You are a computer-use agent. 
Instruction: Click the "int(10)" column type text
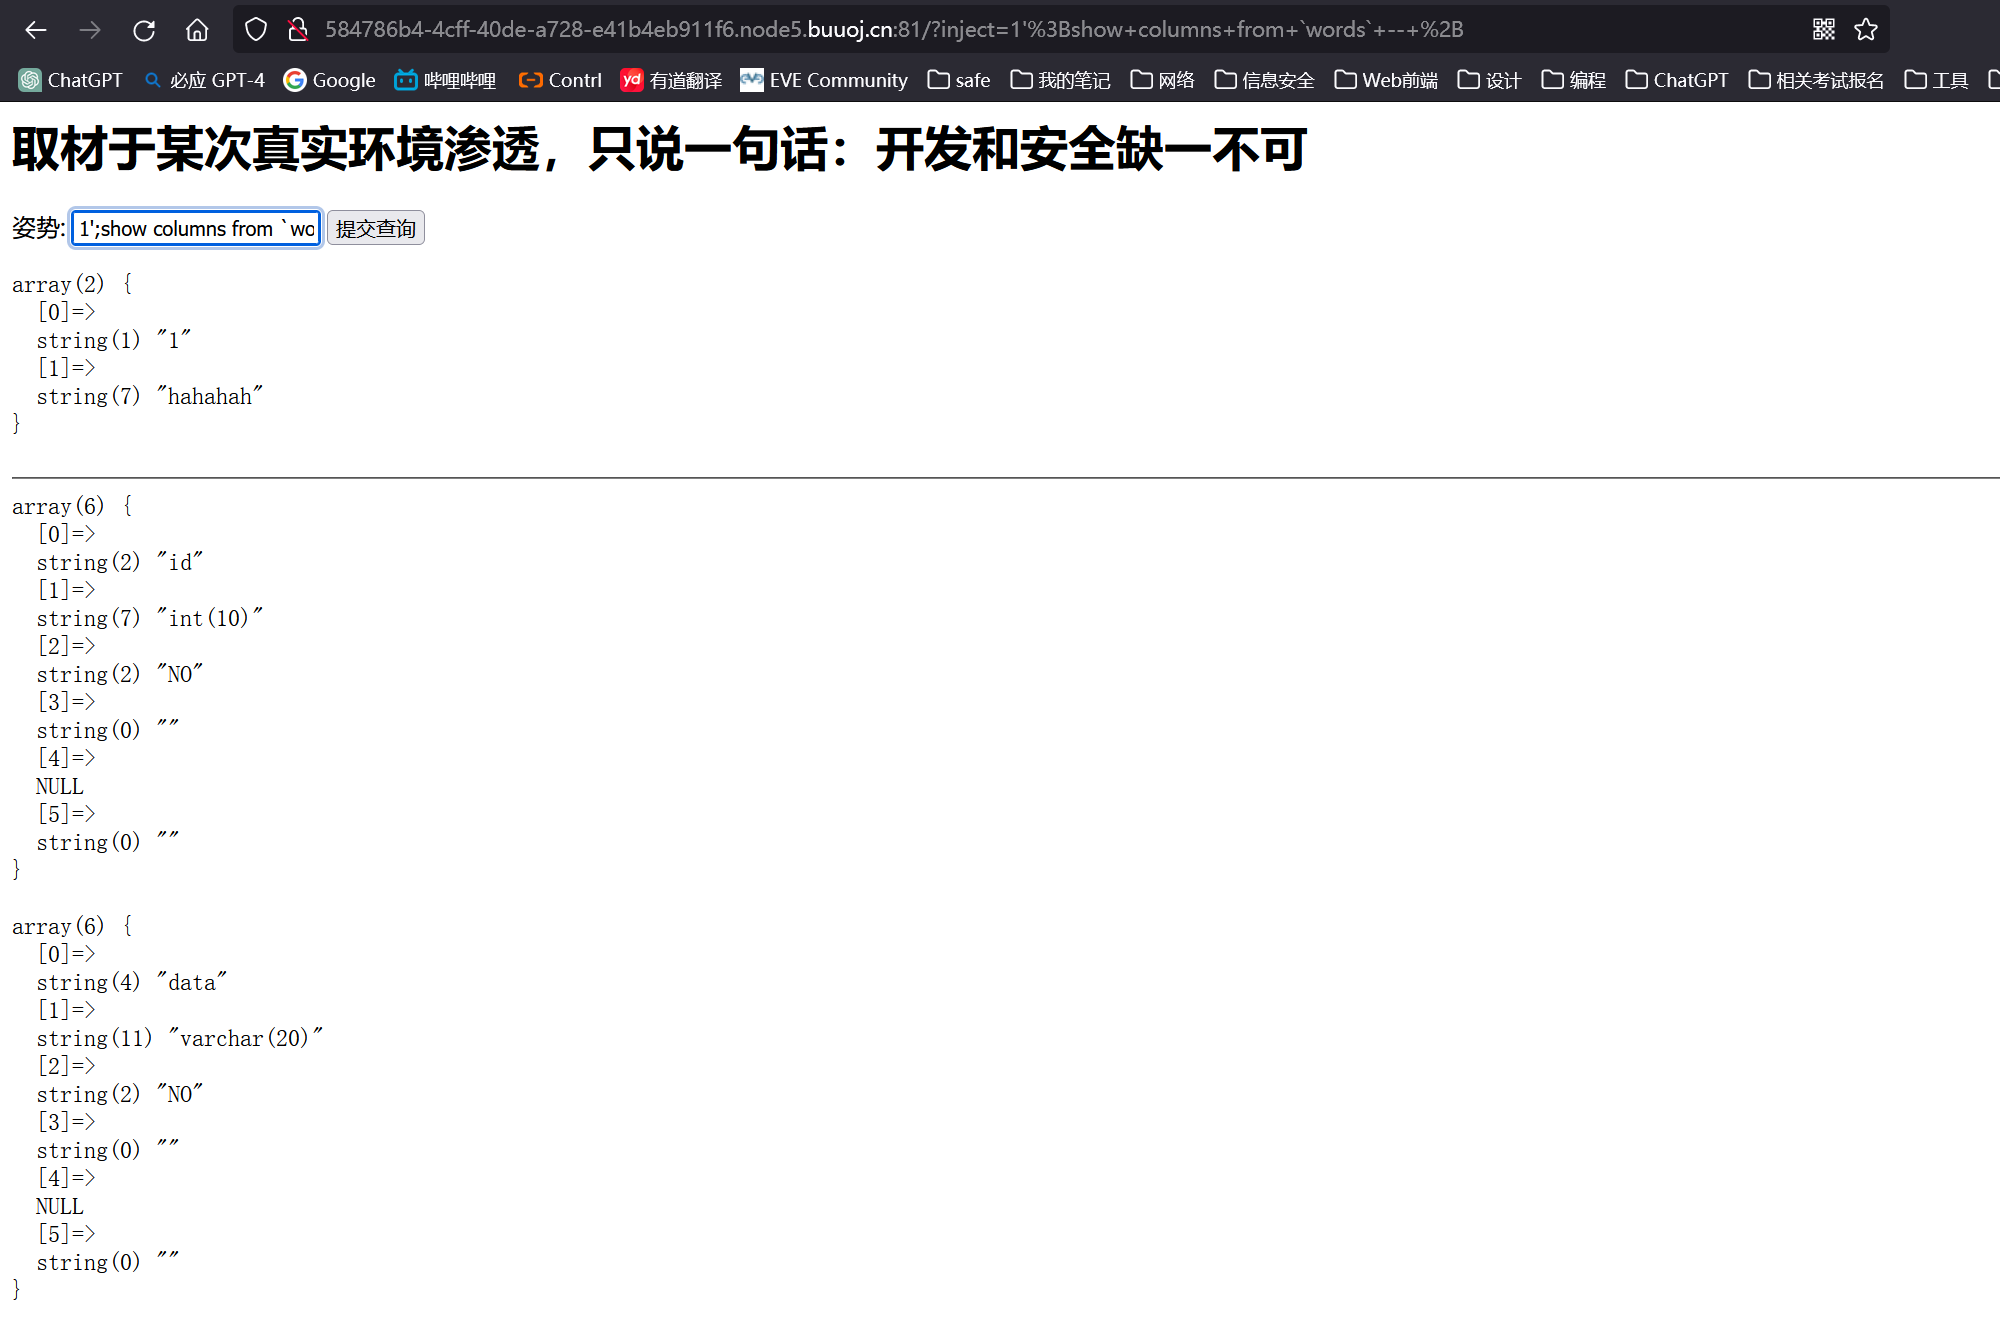coord(210,618)
